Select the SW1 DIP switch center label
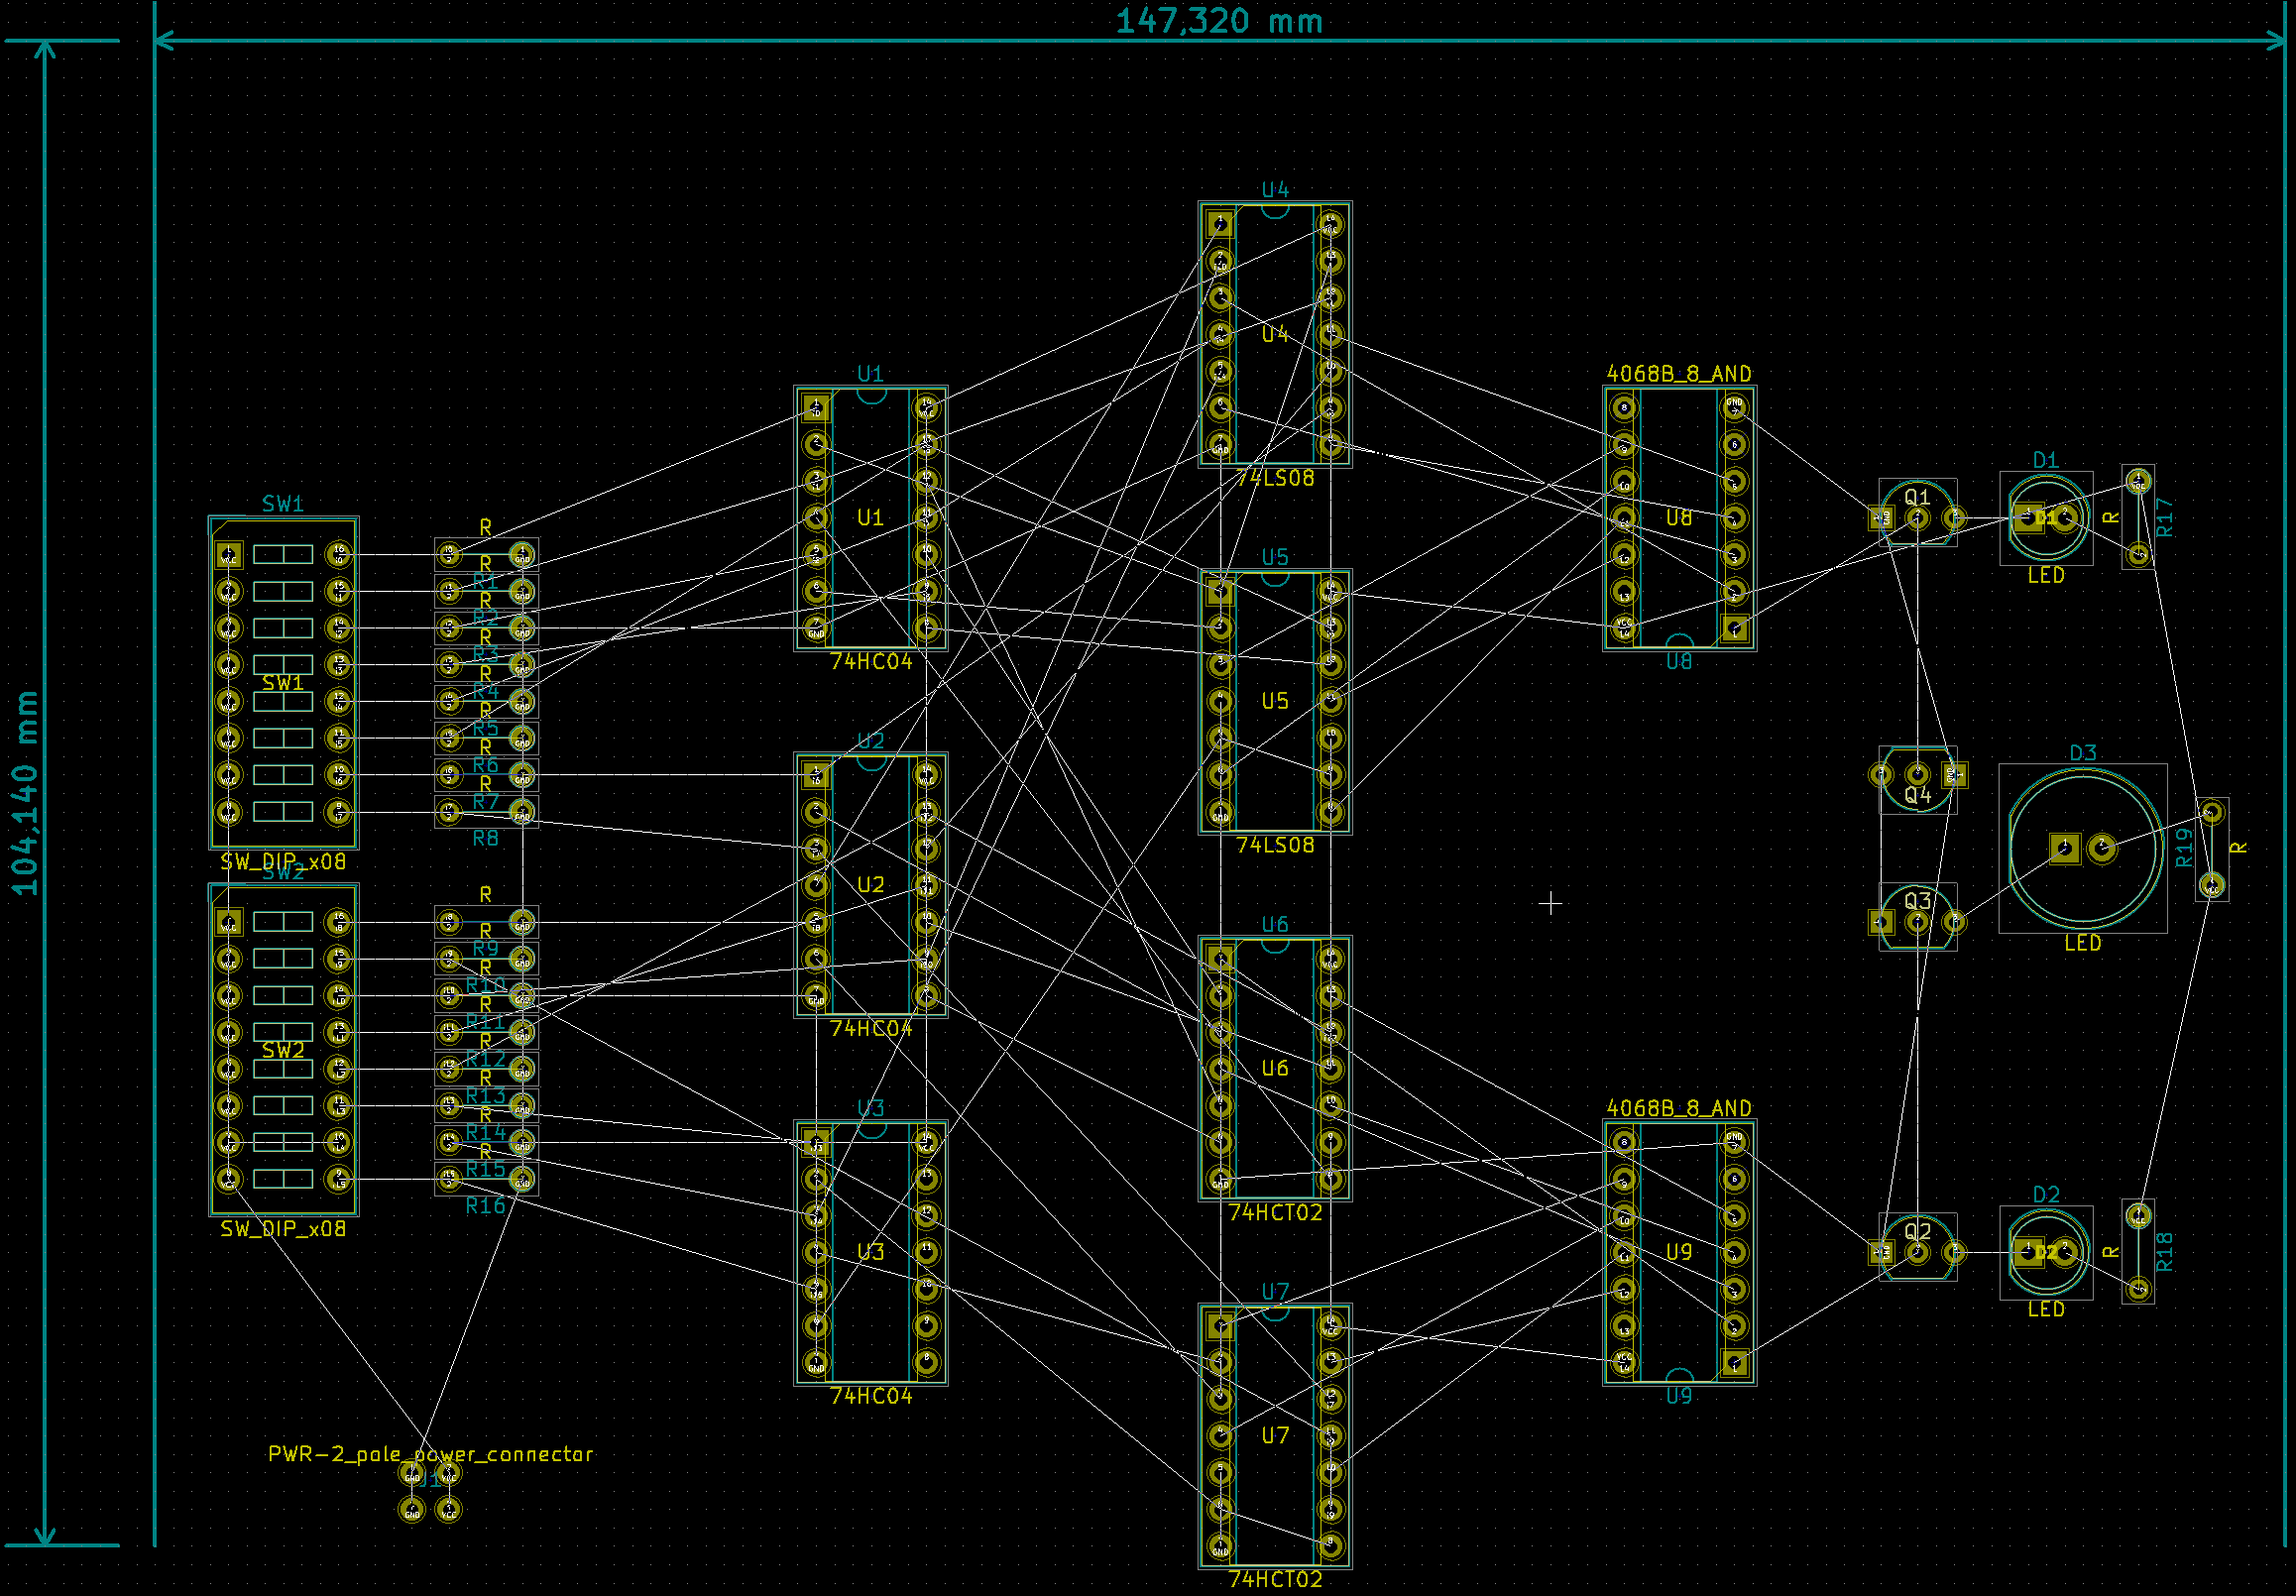 pos(283,683)
